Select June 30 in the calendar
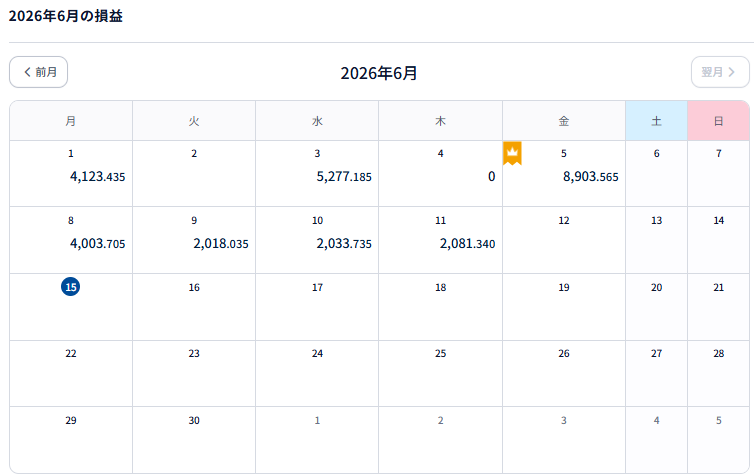The image size is (754, 475). (x=194, y=440)
